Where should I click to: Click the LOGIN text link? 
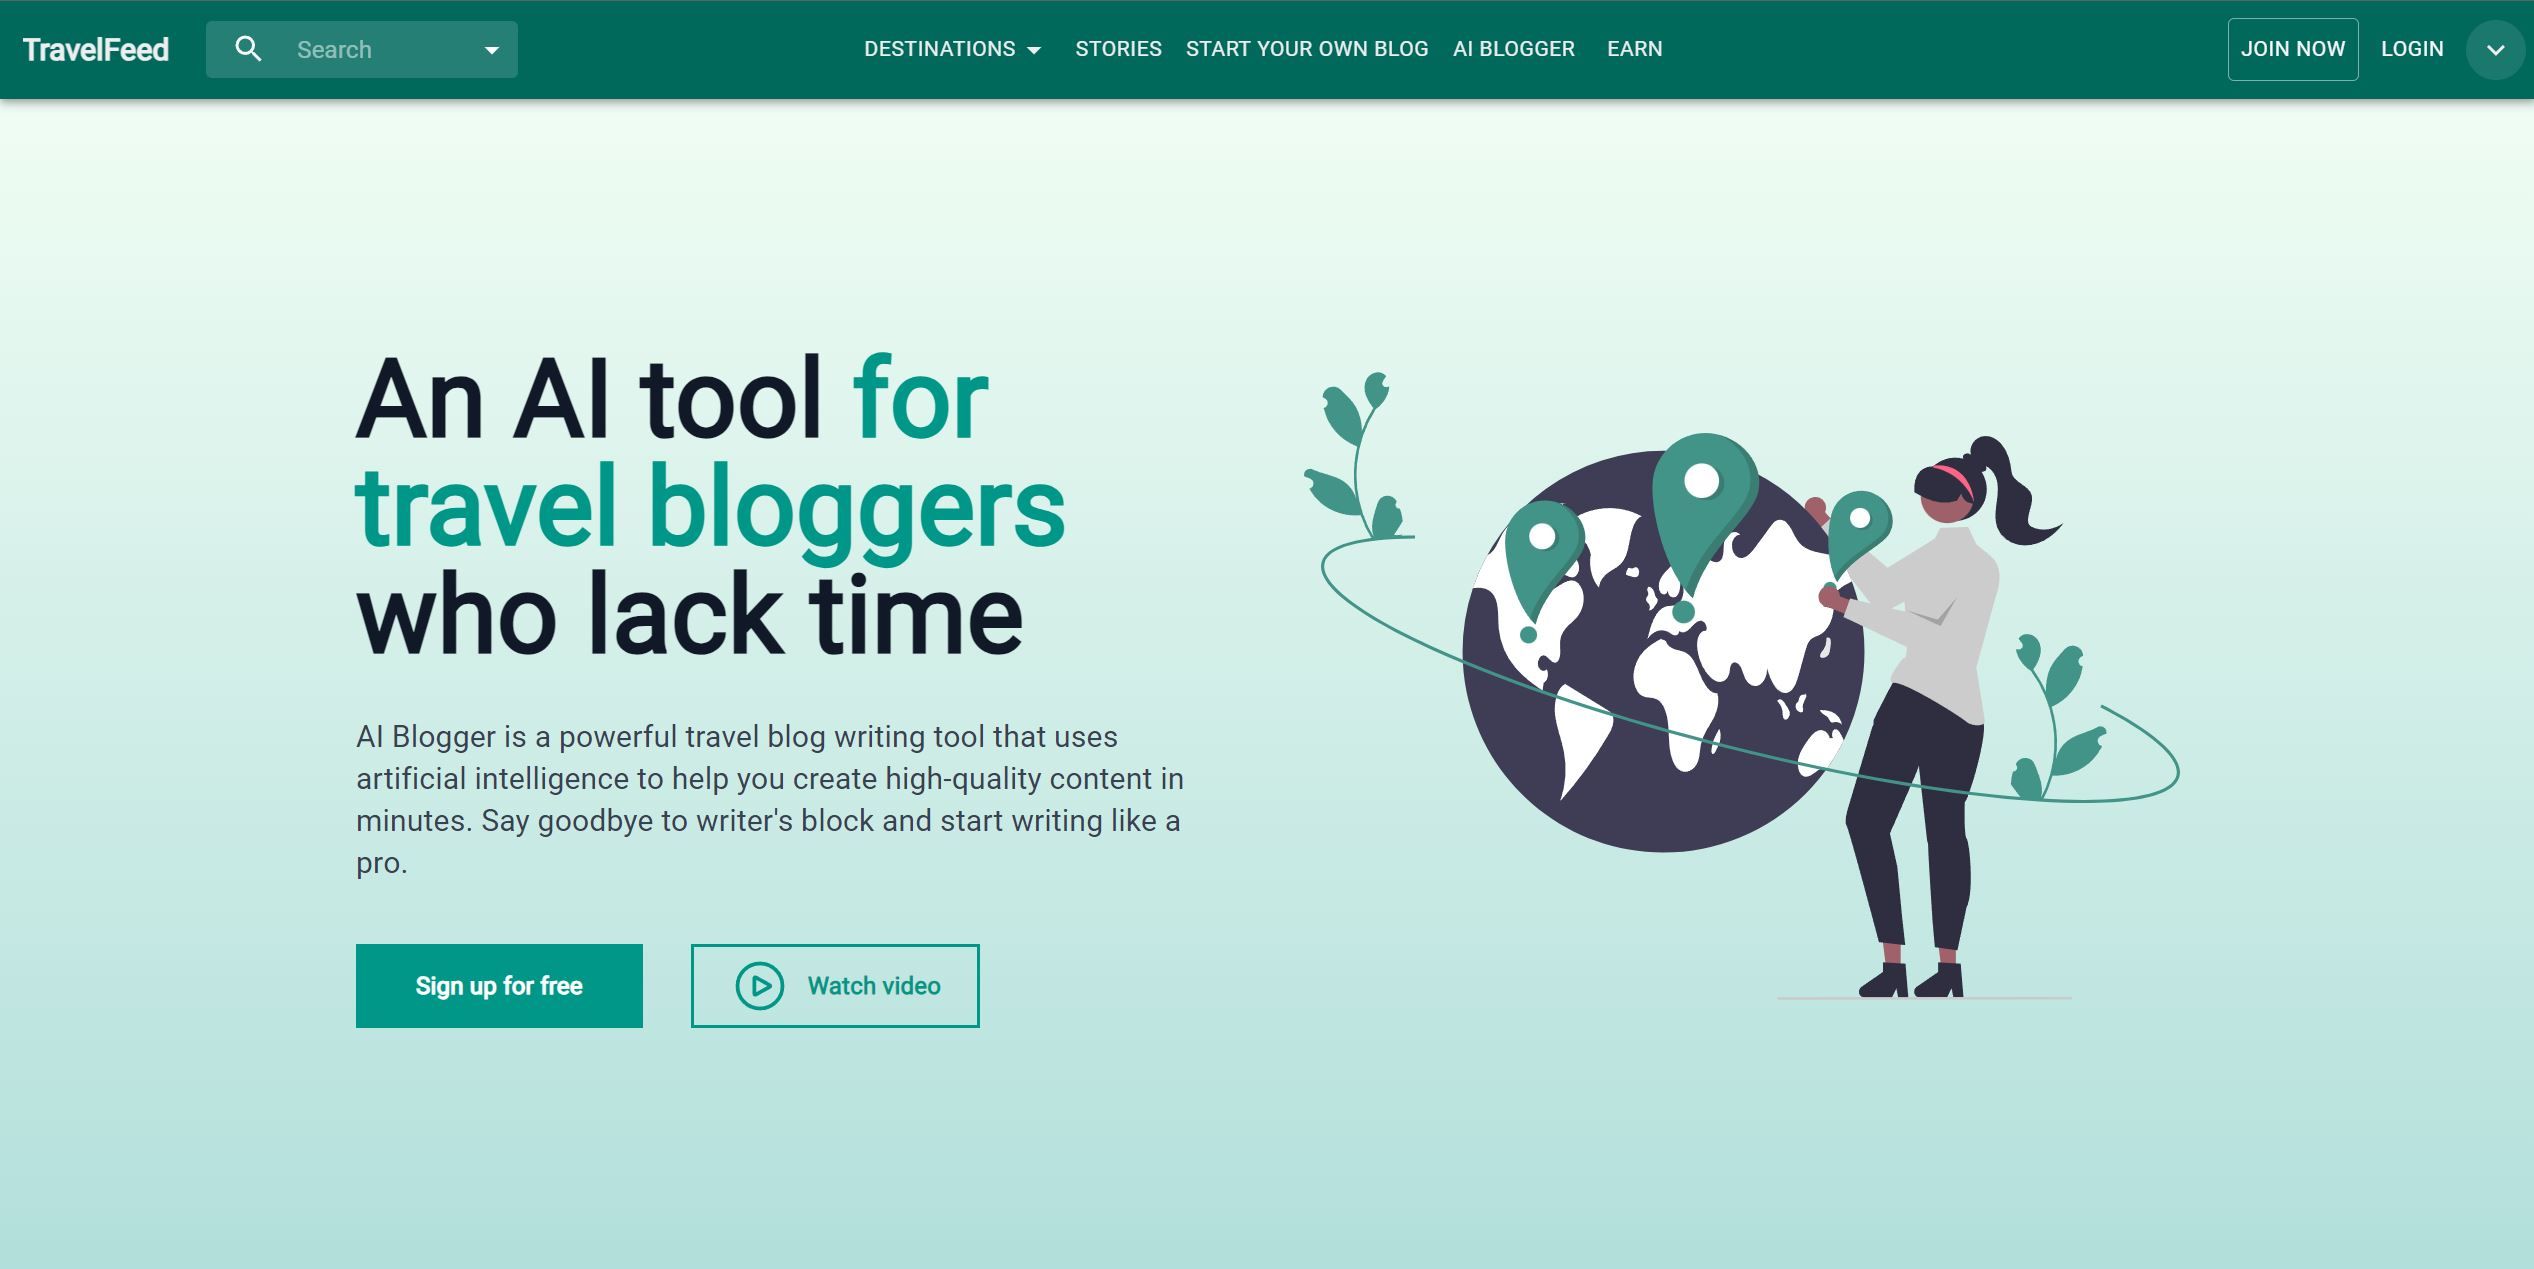click(x=2413, y=49)
